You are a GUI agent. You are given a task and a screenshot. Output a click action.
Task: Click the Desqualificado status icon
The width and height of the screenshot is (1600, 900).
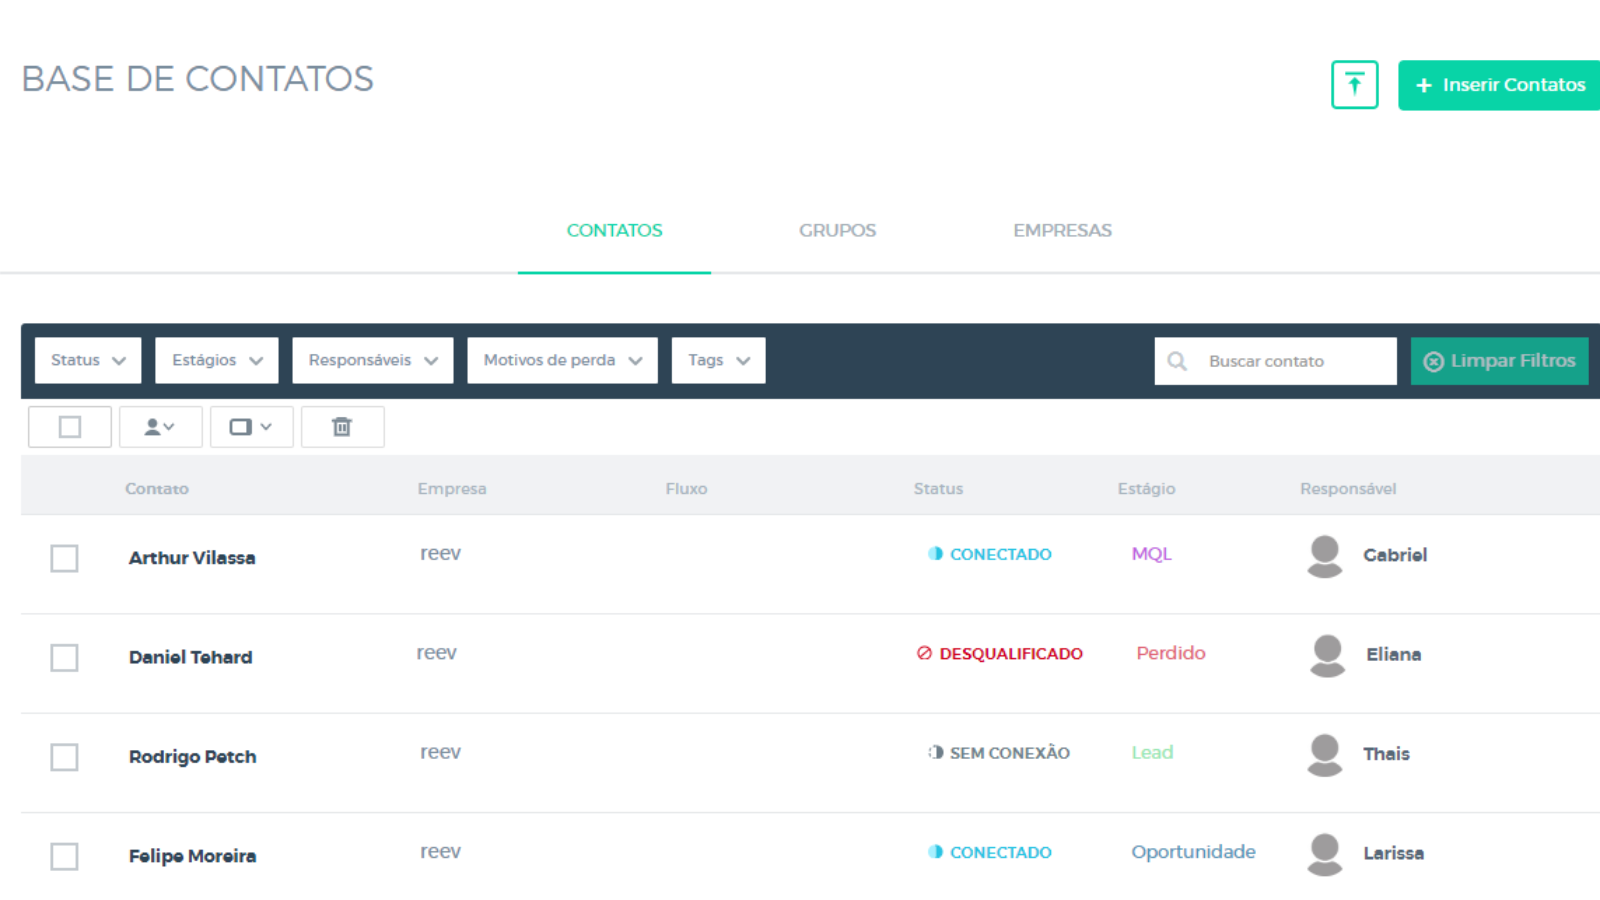coord(924,654)
